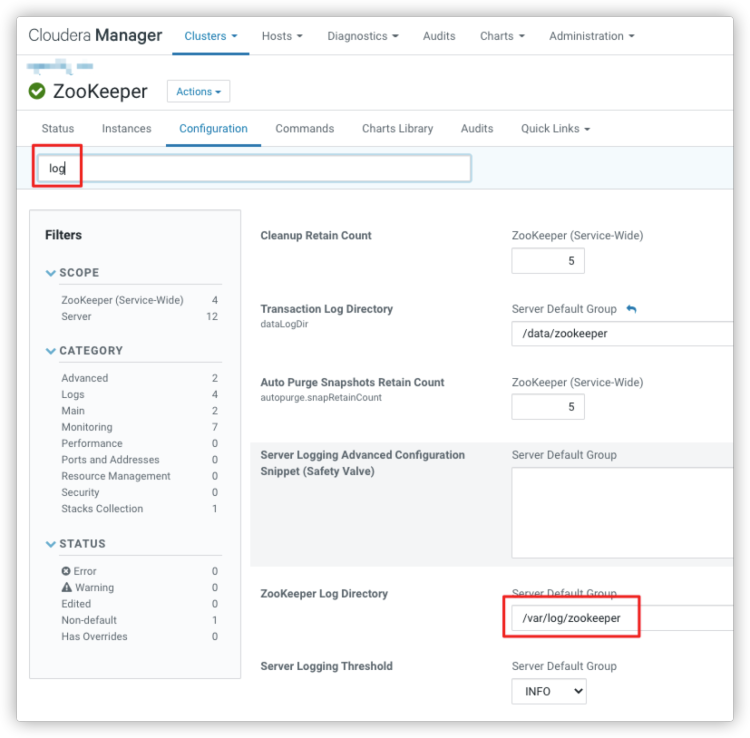The height and width of the screenshot is (738, 750).
Task: Open the service-level Audits tab
Action: tap(477, 129)
